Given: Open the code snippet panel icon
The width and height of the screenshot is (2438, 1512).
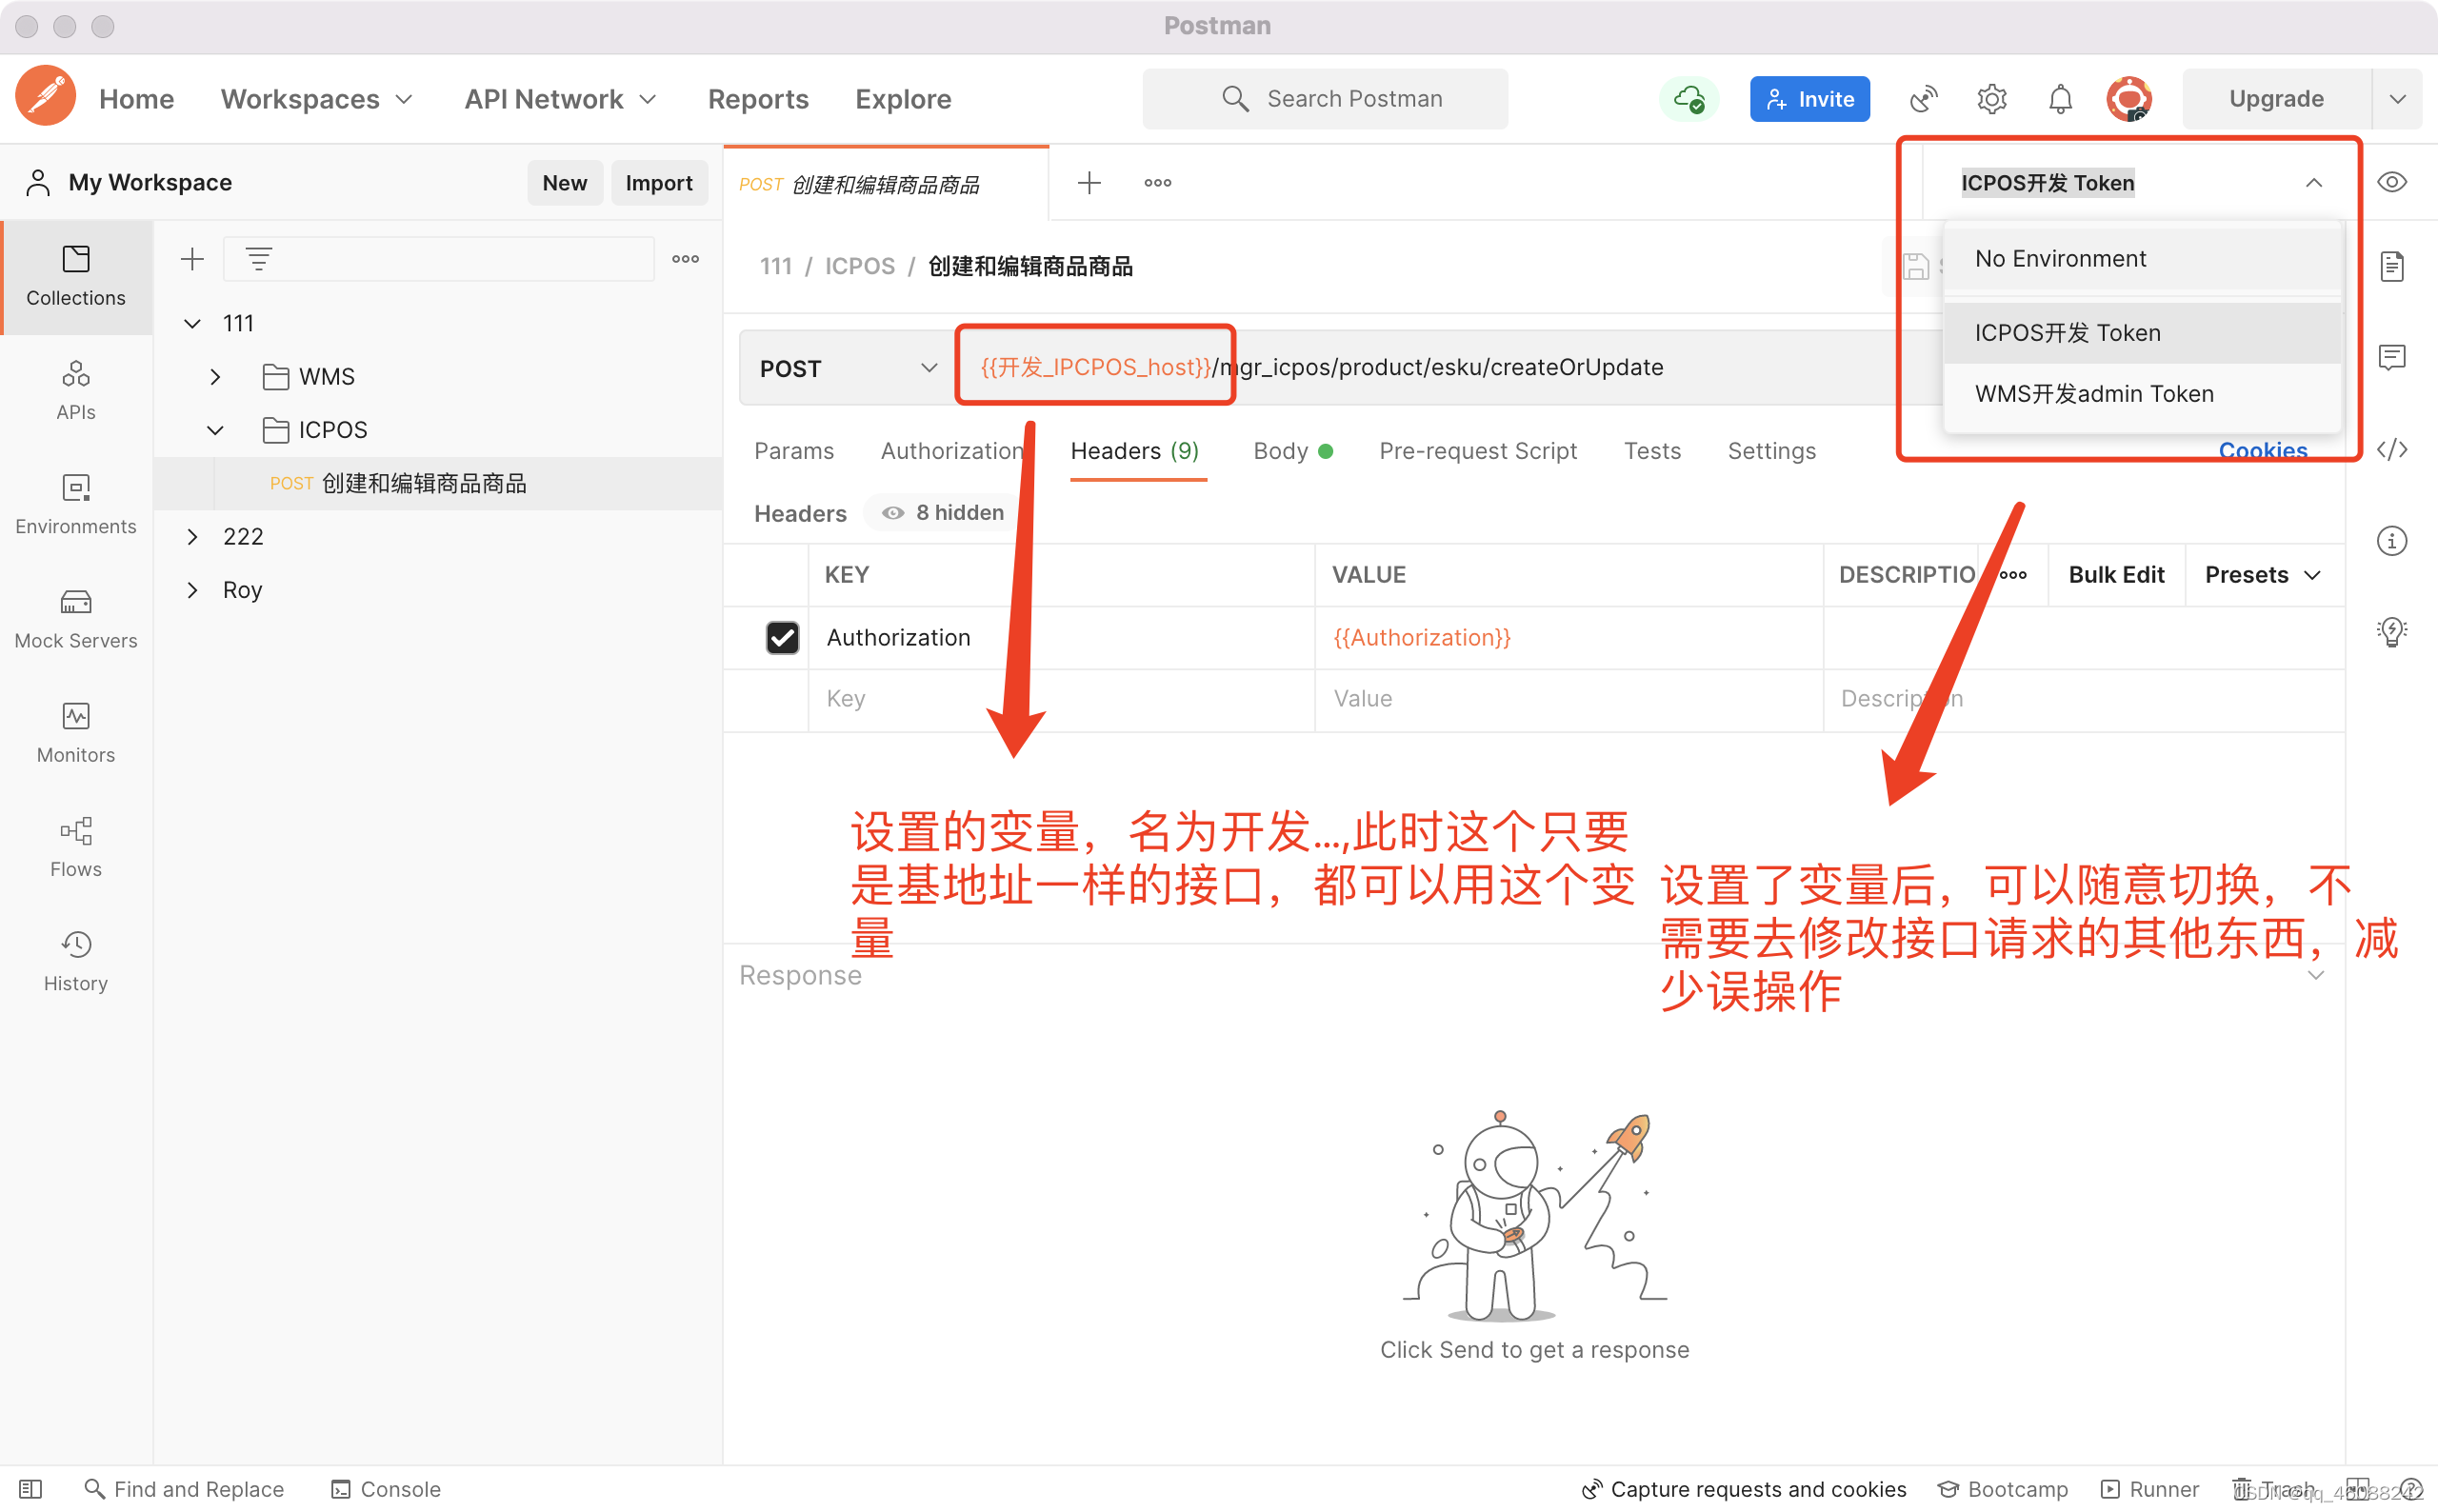Looking at the screenshot, I should coord(2391,450).
